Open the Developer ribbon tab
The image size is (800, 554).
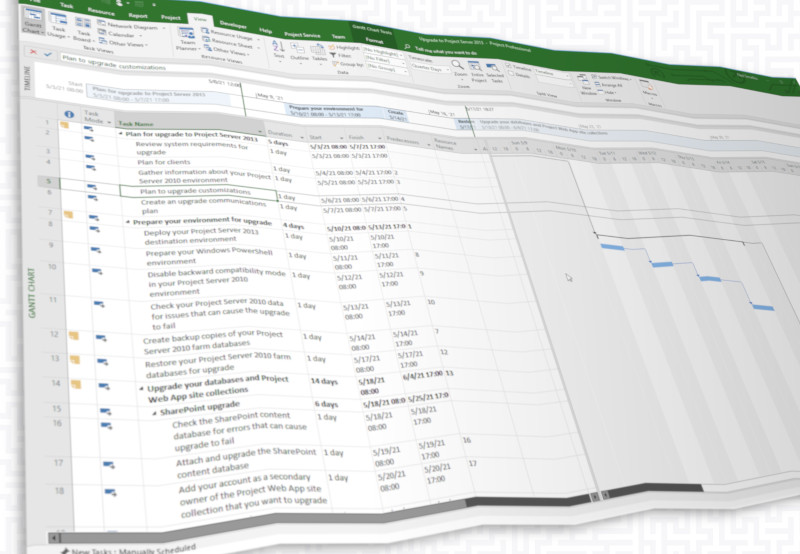[233, 24]
